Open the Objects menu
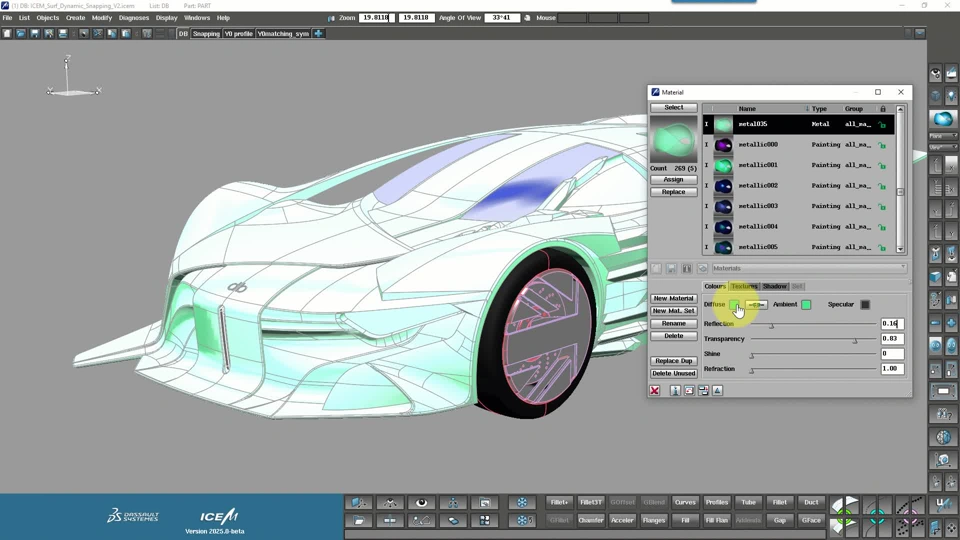This screenshot has width=960, height=540. (48, 18)
